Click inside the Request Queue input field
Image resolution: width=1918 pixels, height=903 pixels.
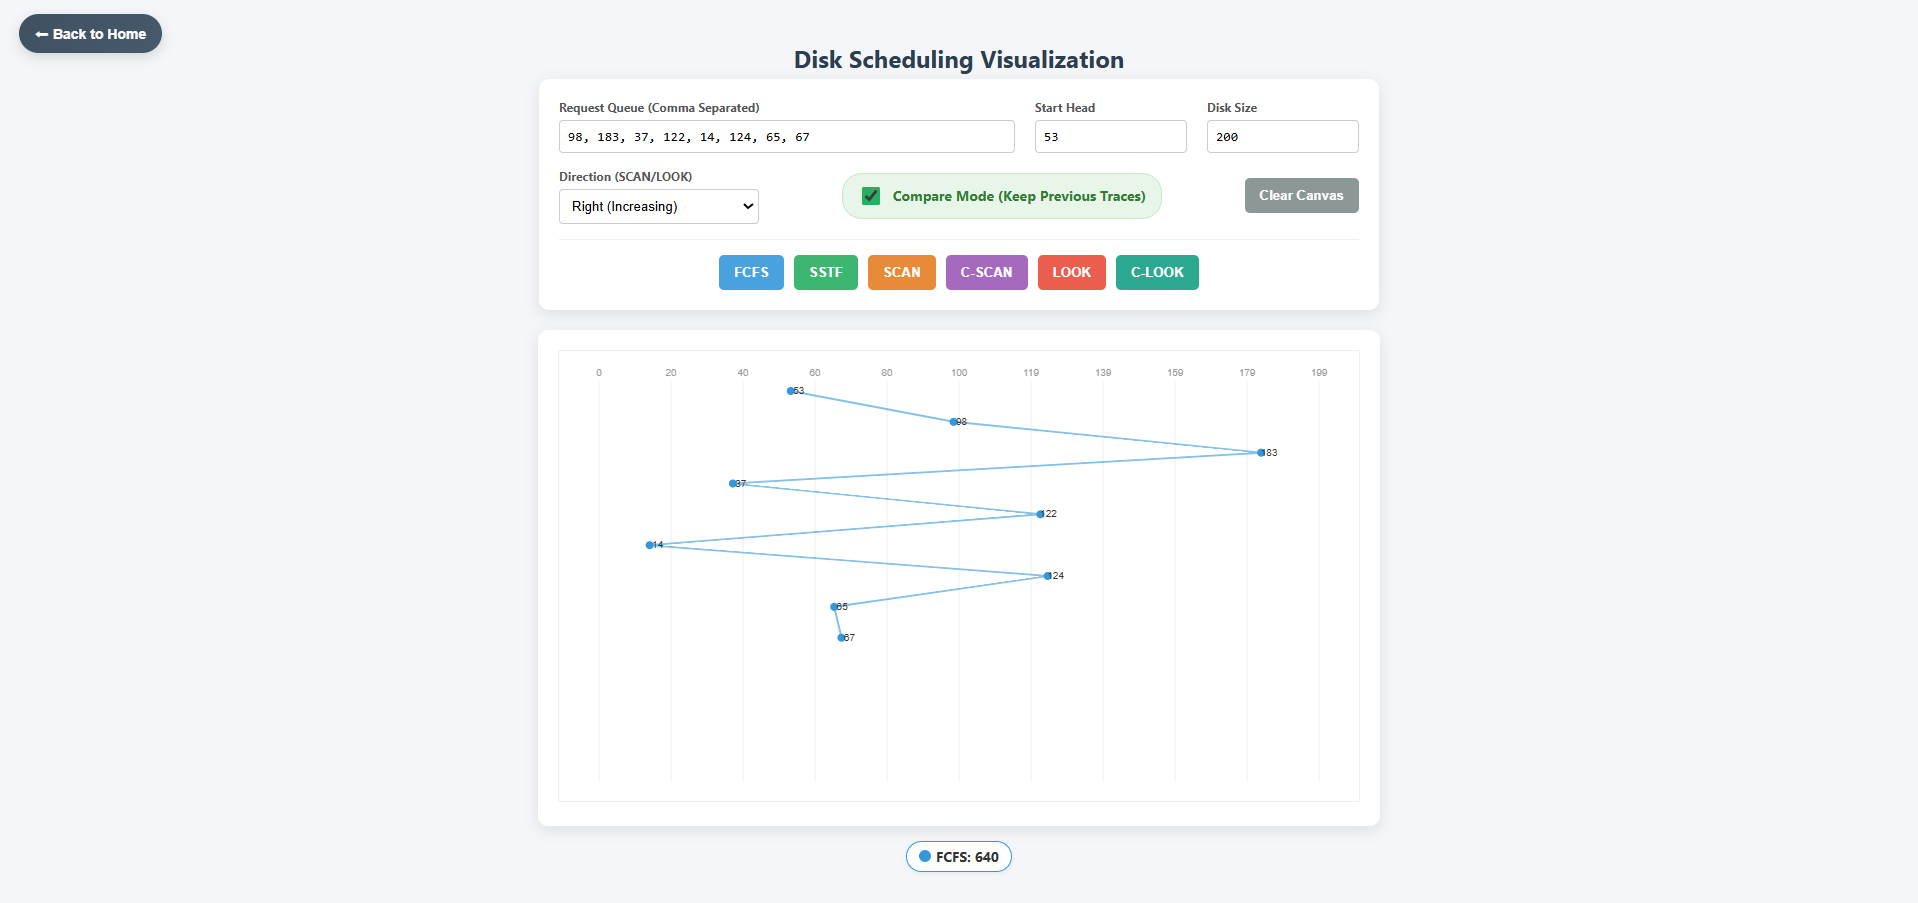click(x=786, y=136)
